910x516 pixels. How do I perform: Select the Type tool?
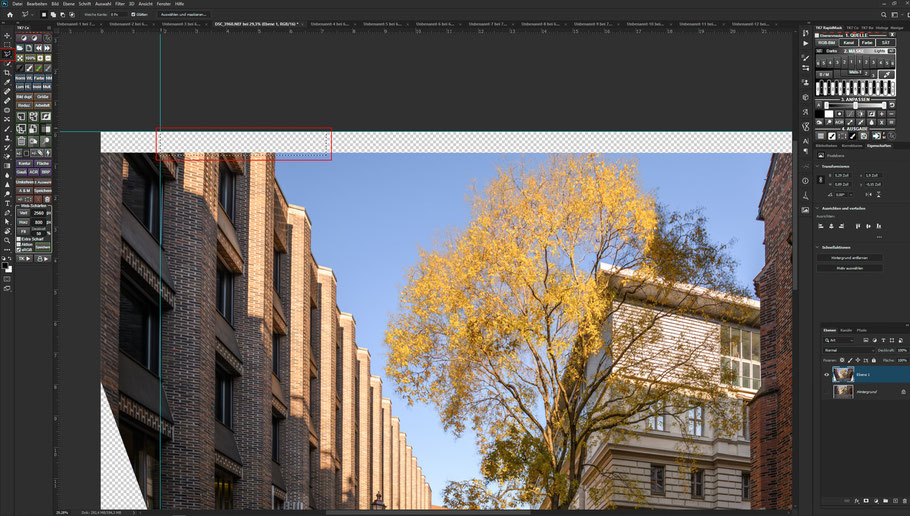click(x=7, y=204)
